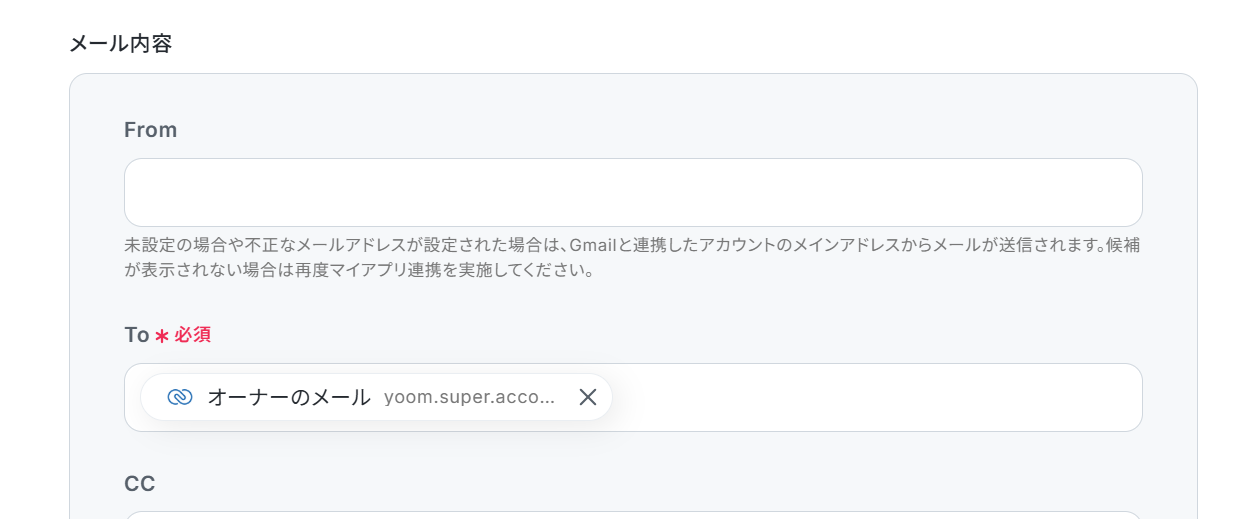Focus the CC input field
1245x519 pixels.
click(633, 515)
